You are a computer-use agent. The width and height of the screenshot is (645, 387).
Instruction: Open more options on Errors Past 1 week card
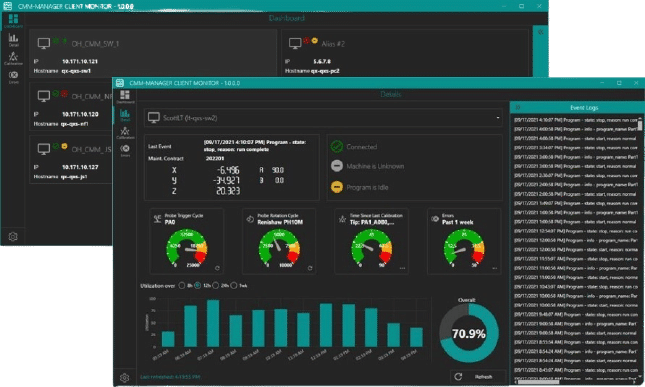coord(494,268)
